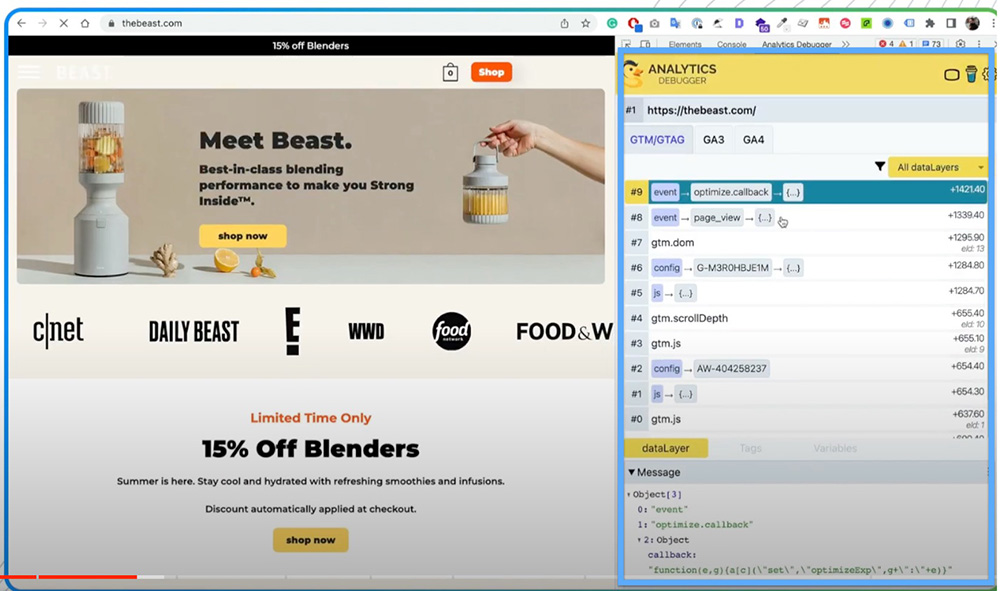Screen dimensions: 1000x591
Task: Expand the object in row #1 js
Action: tap(686, 394)
